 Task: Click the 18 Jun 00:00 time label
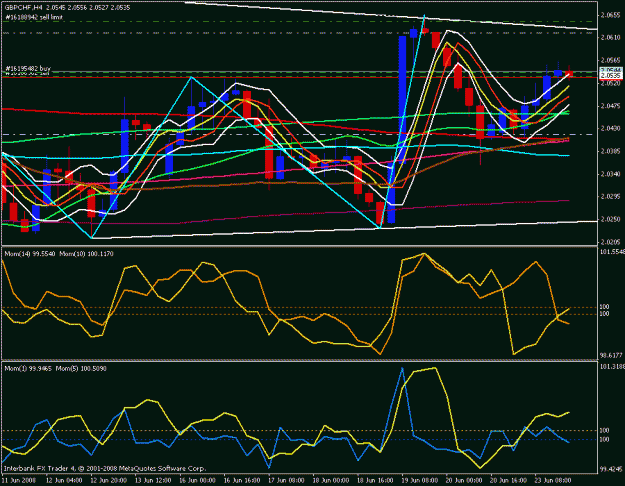click(x=332, y=480)
